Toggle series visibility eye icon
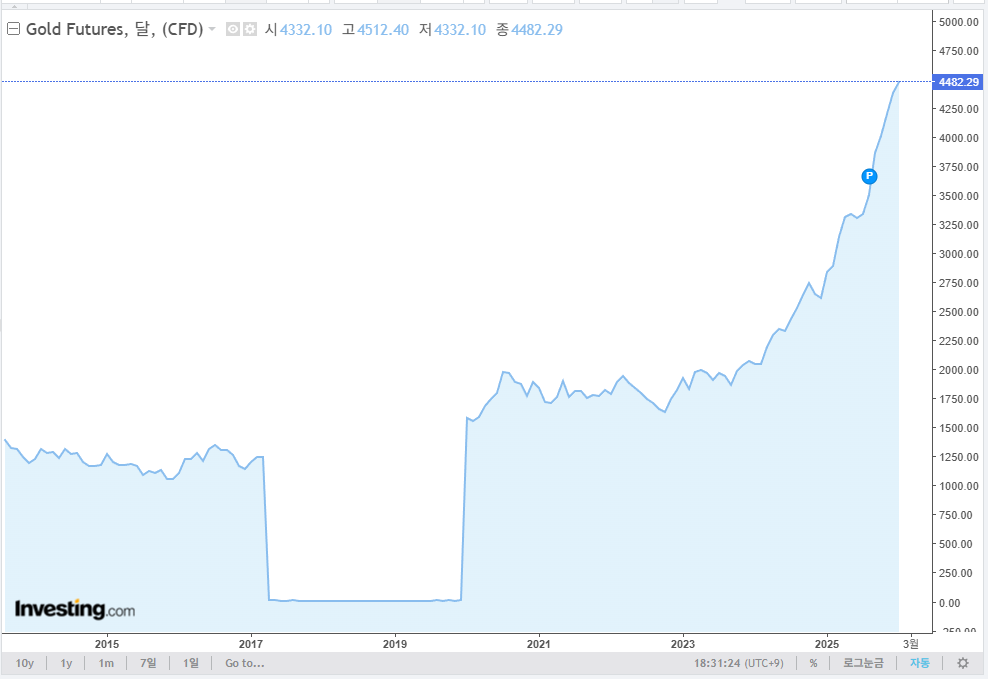The width and height of the screenshot is (988, 679). [232, 30]
